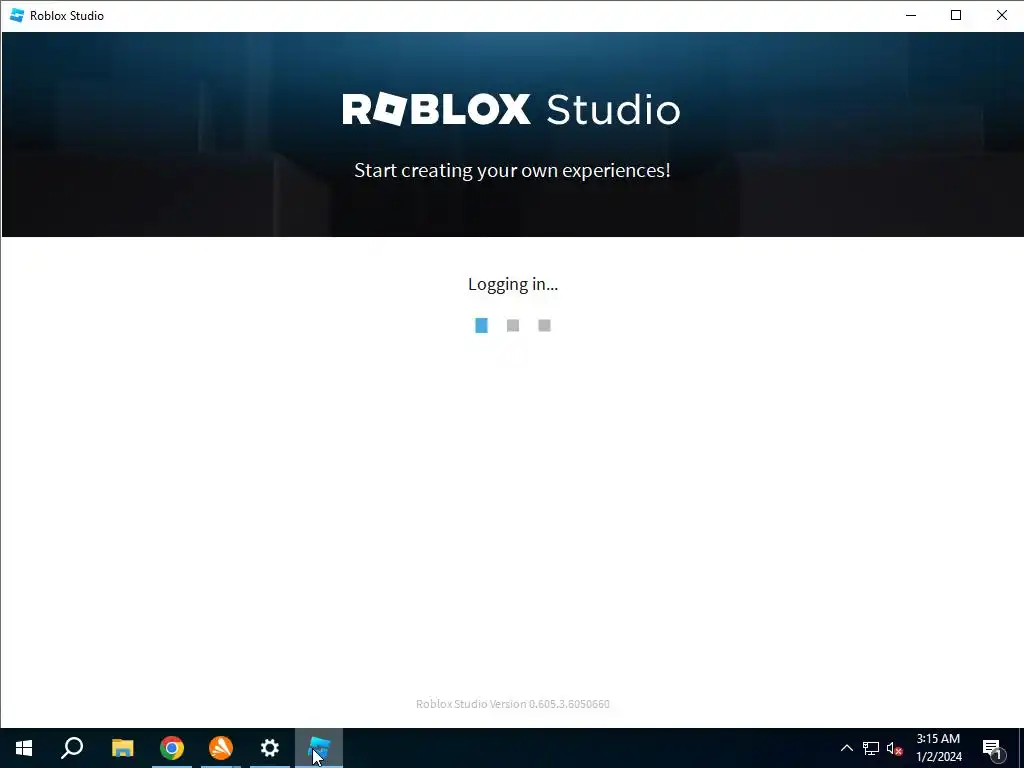Open Google Chrome from taskbar
This screenshot has height=768, width=1024.
point(172,748)
